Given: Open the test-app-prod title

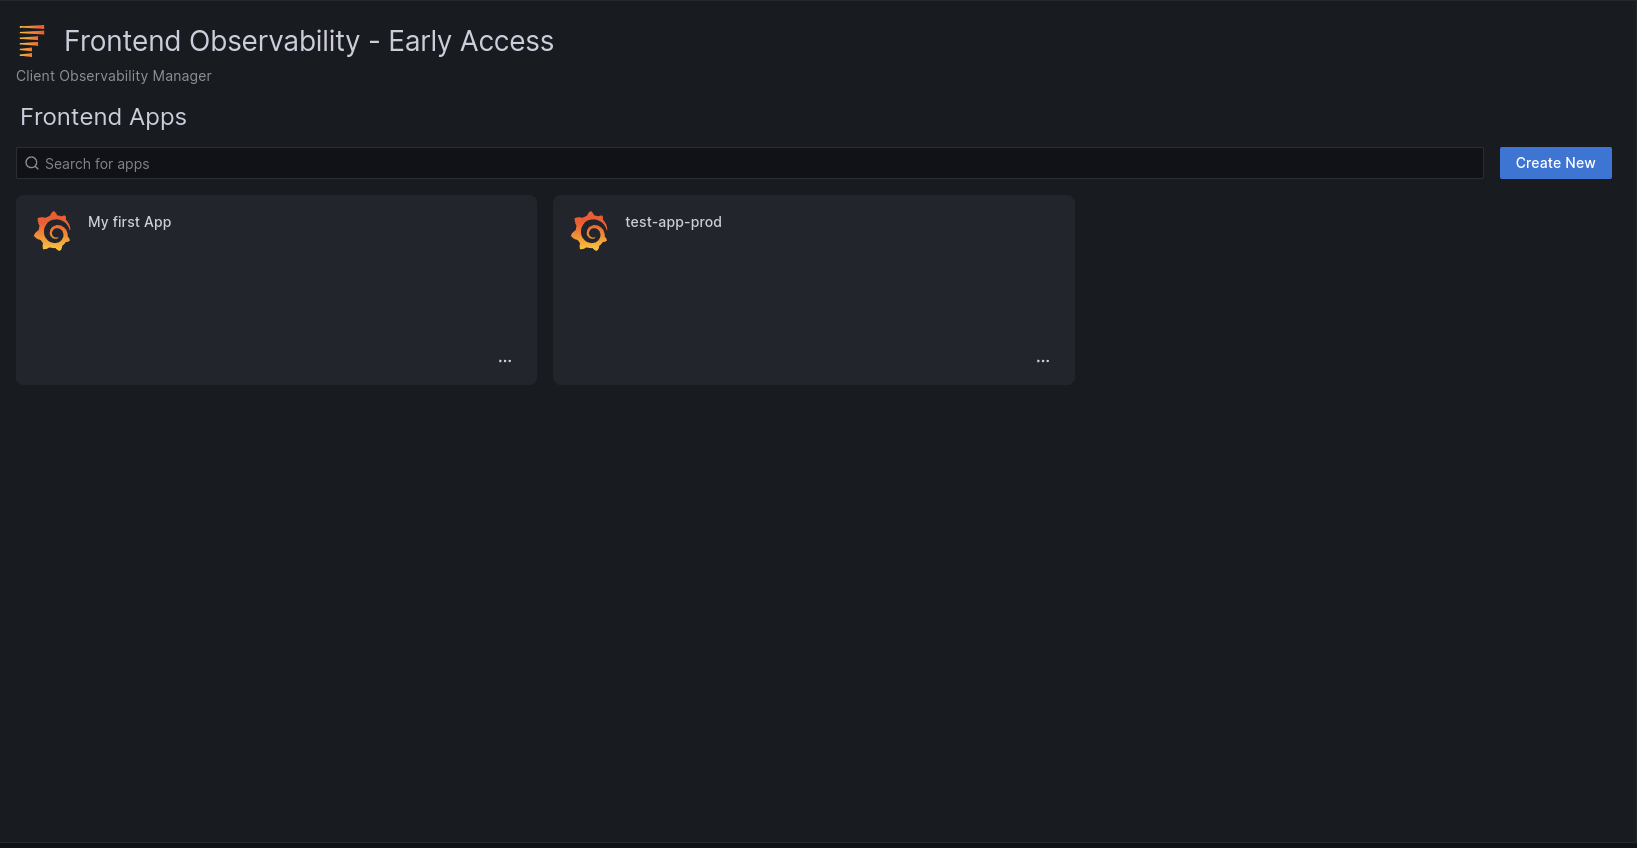Looking at the screenshot, I should [673, 222].
